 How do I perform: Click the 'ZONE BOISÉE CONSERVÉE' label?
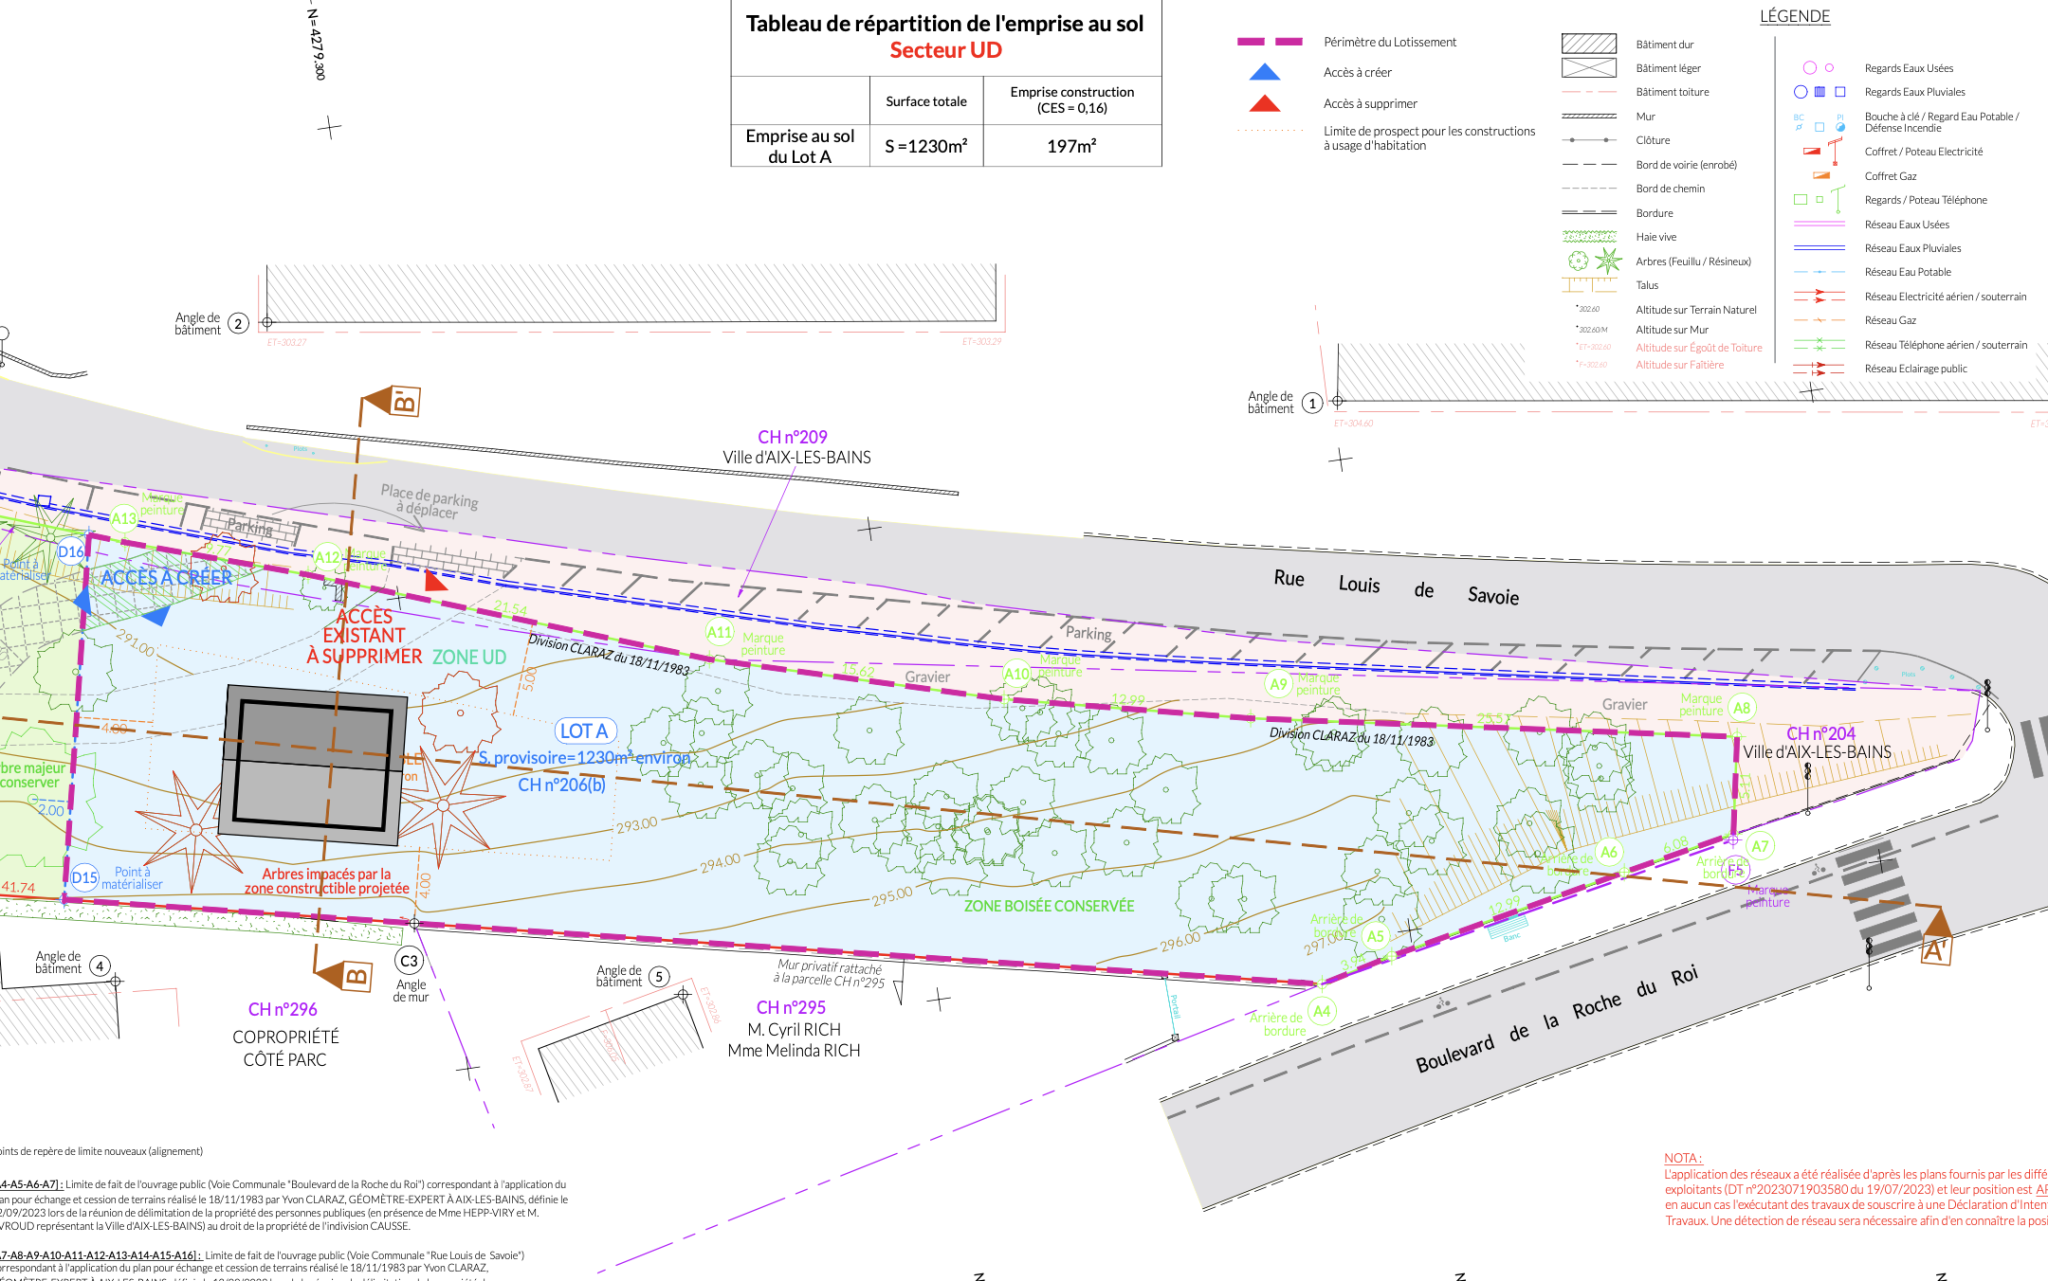tap(1049, 906)
